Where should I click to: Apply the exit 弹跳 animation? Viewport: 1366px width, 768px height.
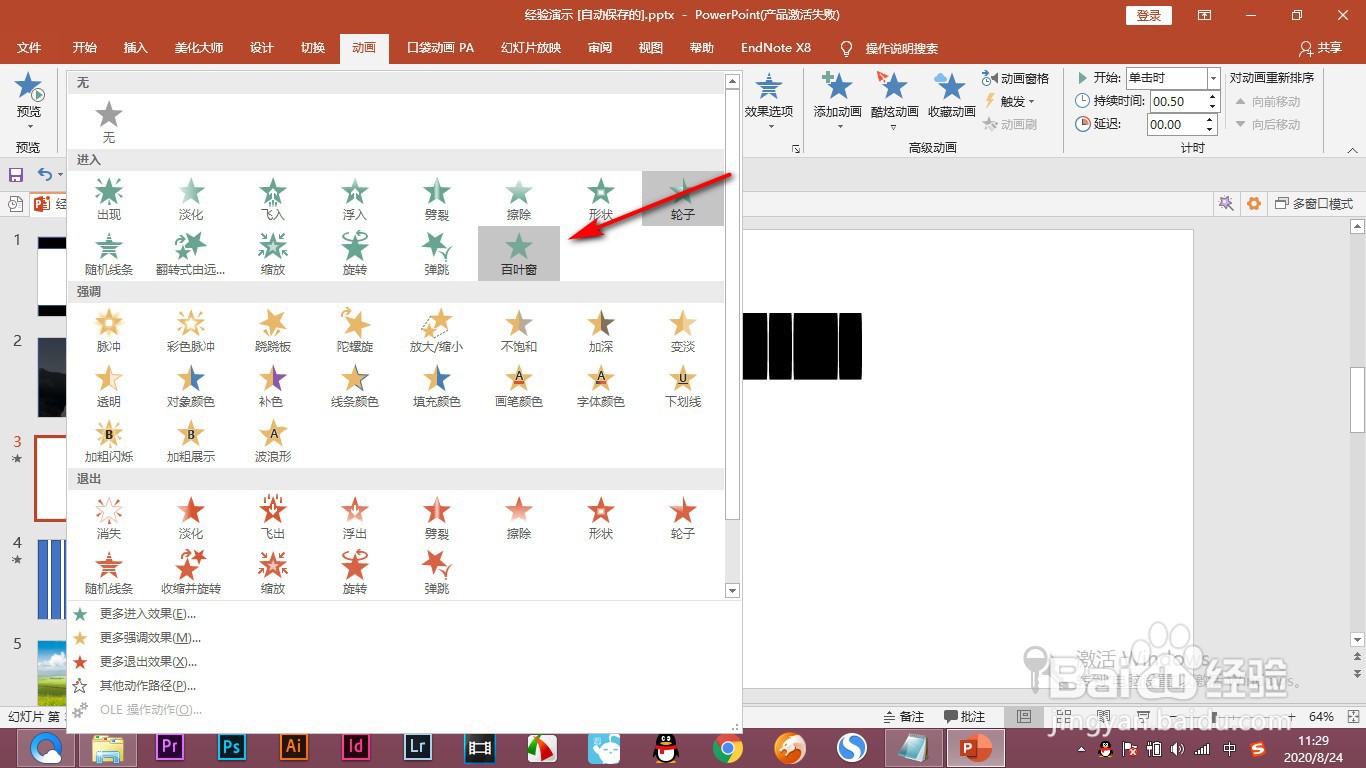click(437, 572)
